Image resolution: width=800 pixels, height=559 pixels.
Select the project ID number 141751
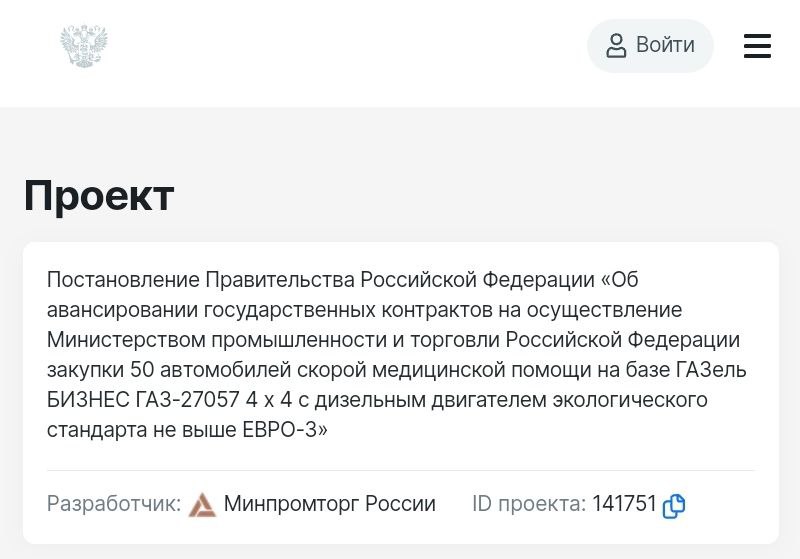624,504
